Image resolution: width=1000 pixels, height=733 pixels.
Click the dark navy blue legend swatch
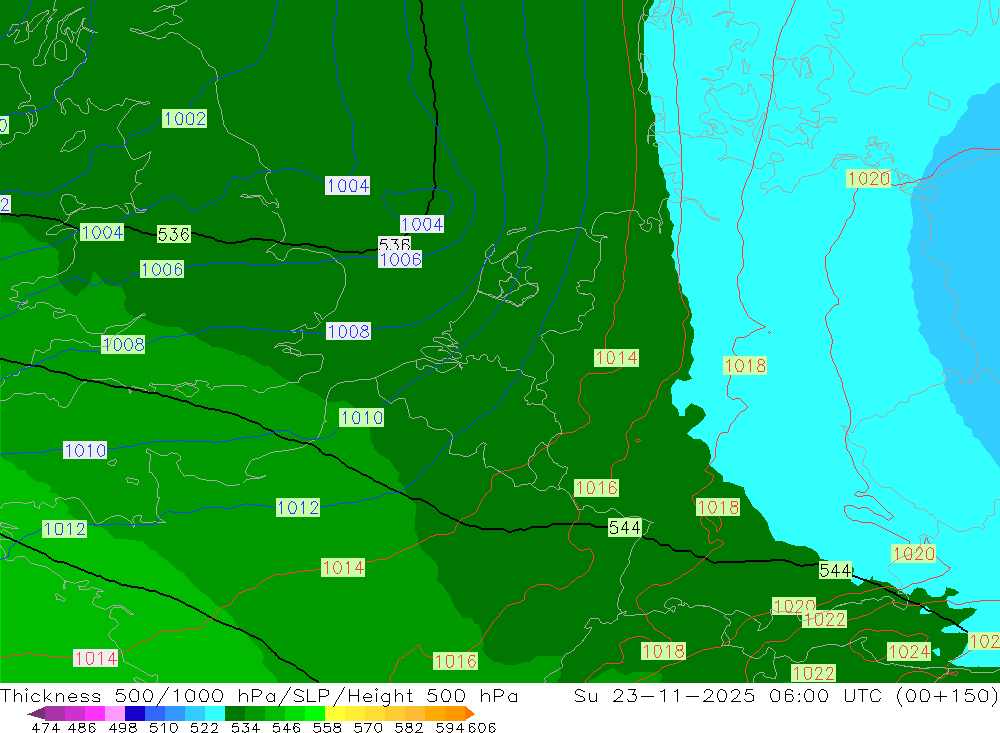[133, 713]
